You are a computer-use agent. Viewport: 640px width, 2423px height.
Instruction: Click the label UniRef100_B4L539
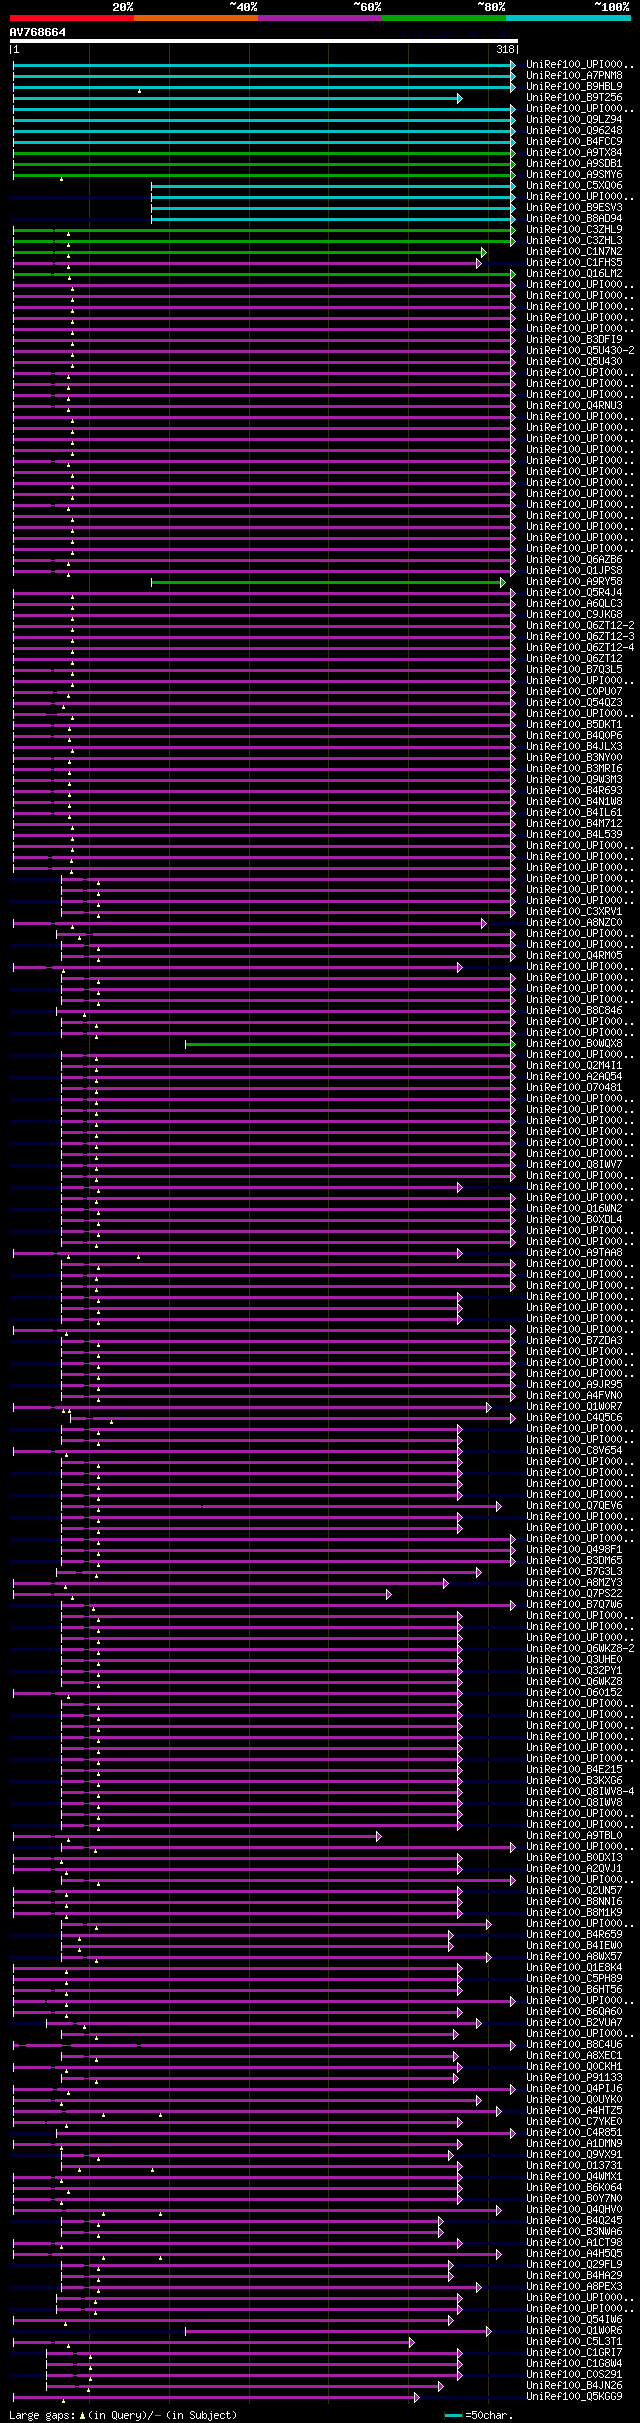[x=574, y=834]
